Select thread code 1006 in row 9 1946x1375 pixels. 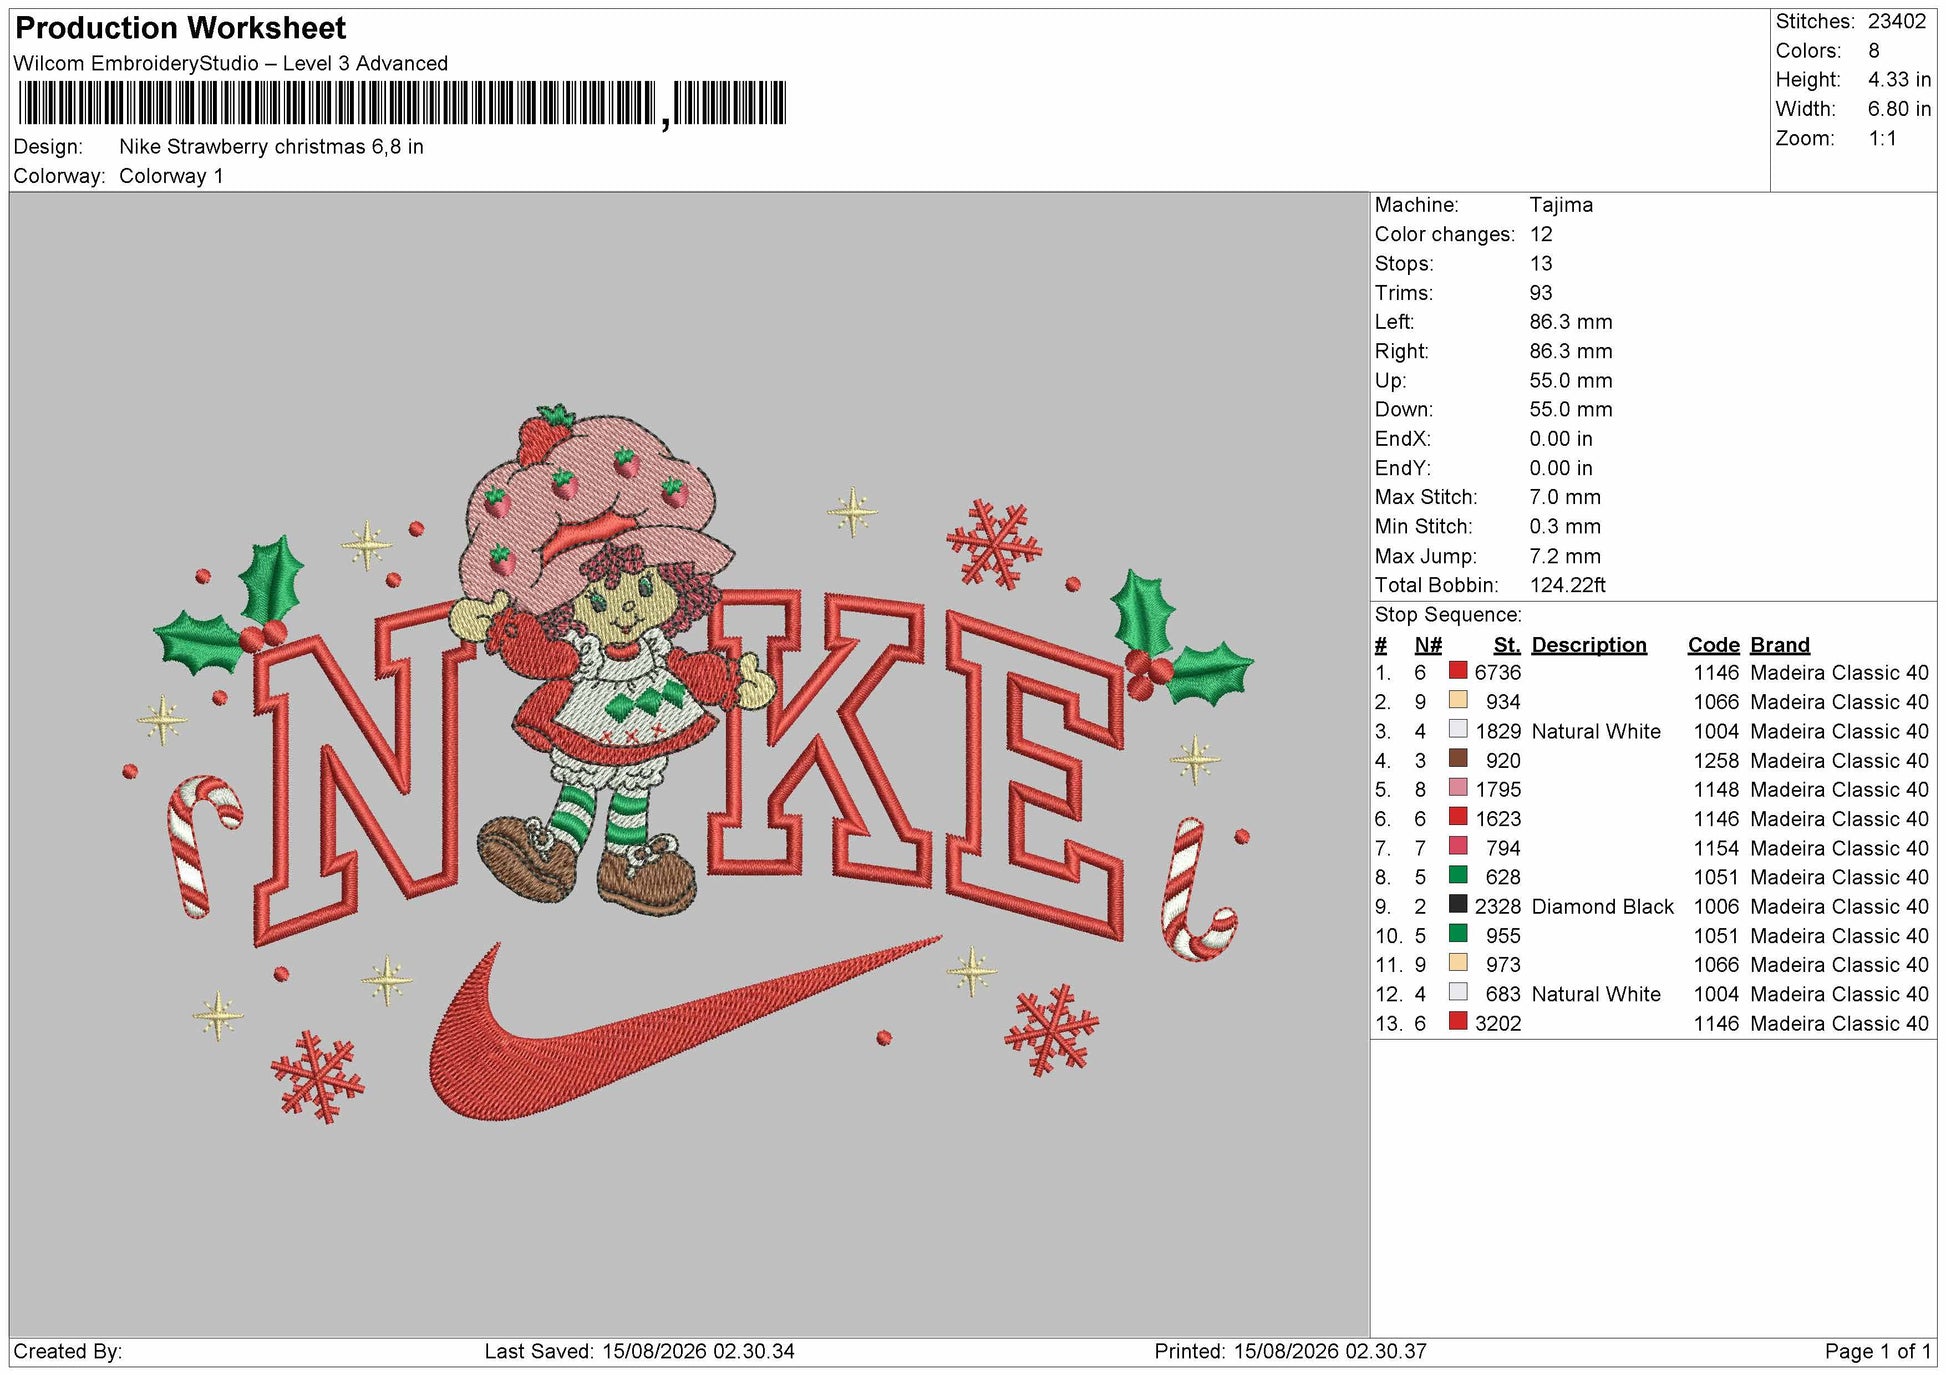1716,906
